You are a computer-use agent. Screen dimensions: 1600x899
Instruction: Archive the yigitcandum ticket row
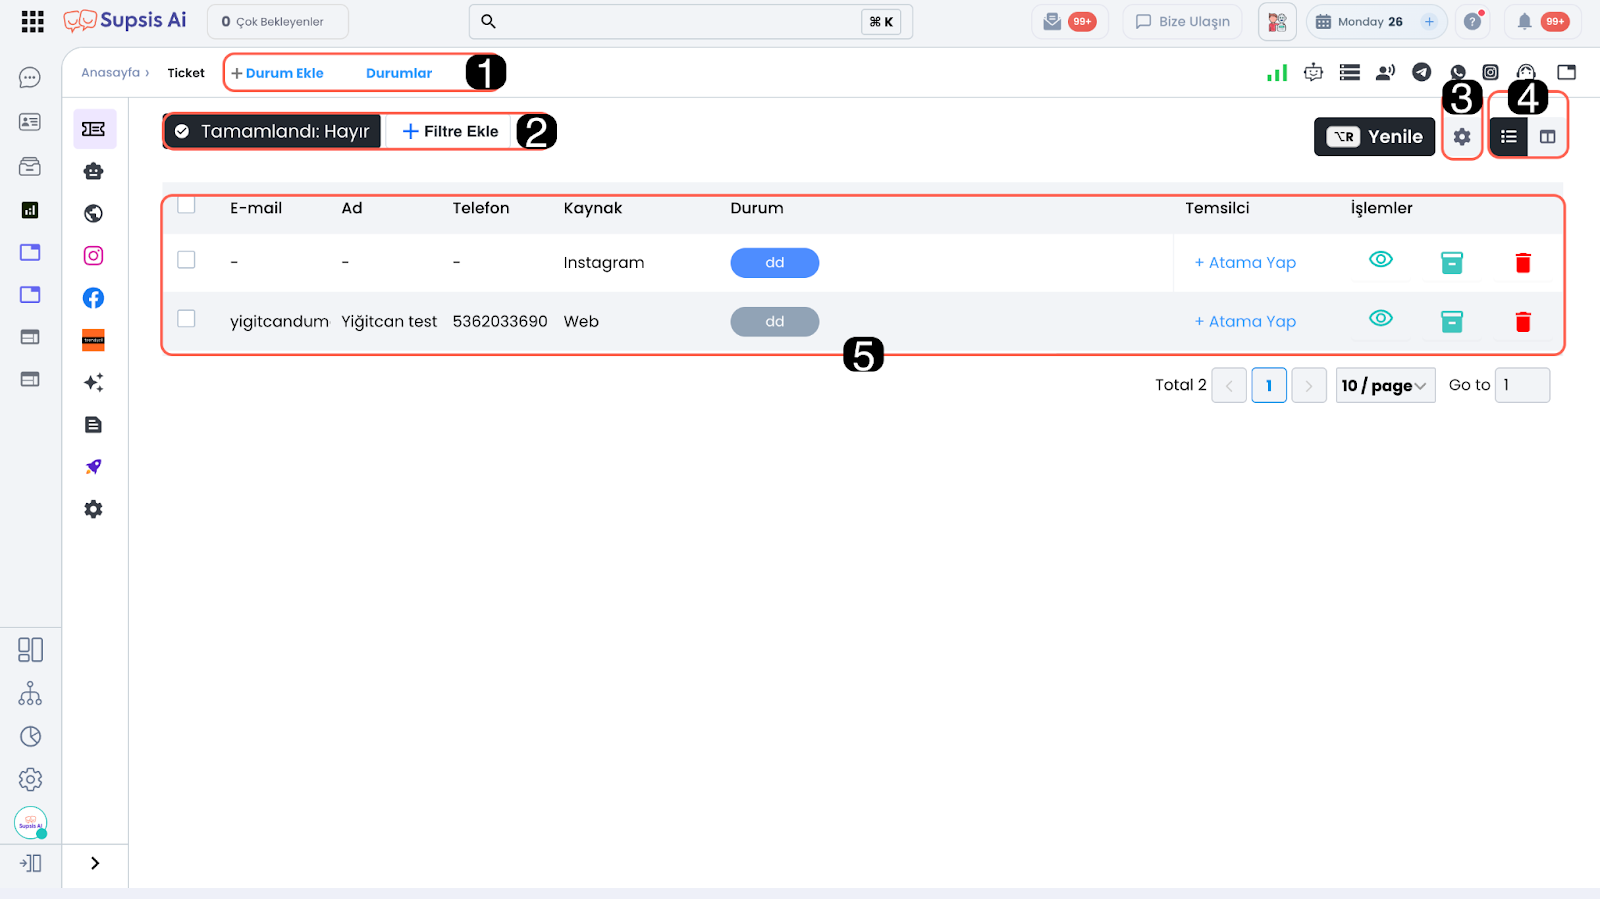(1451, 321)
